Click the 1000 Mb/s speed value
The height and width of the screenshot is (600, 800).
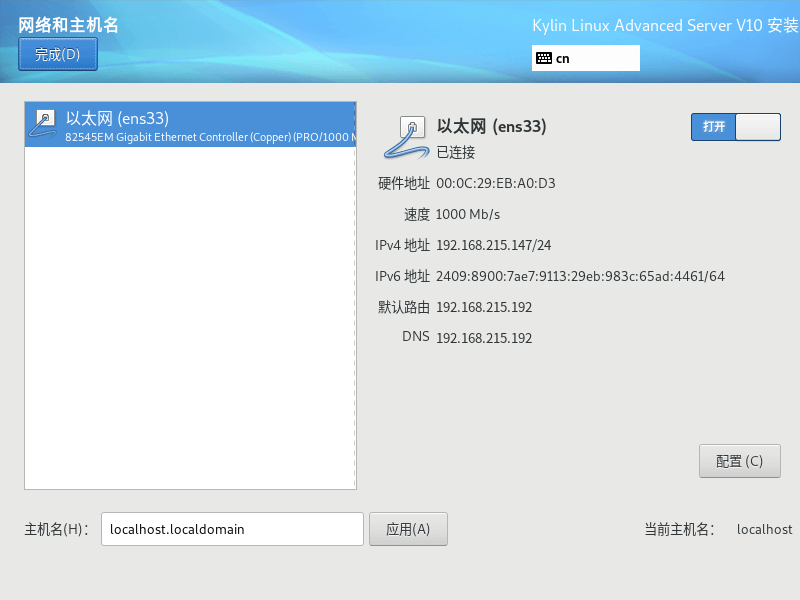coord(468,214)
